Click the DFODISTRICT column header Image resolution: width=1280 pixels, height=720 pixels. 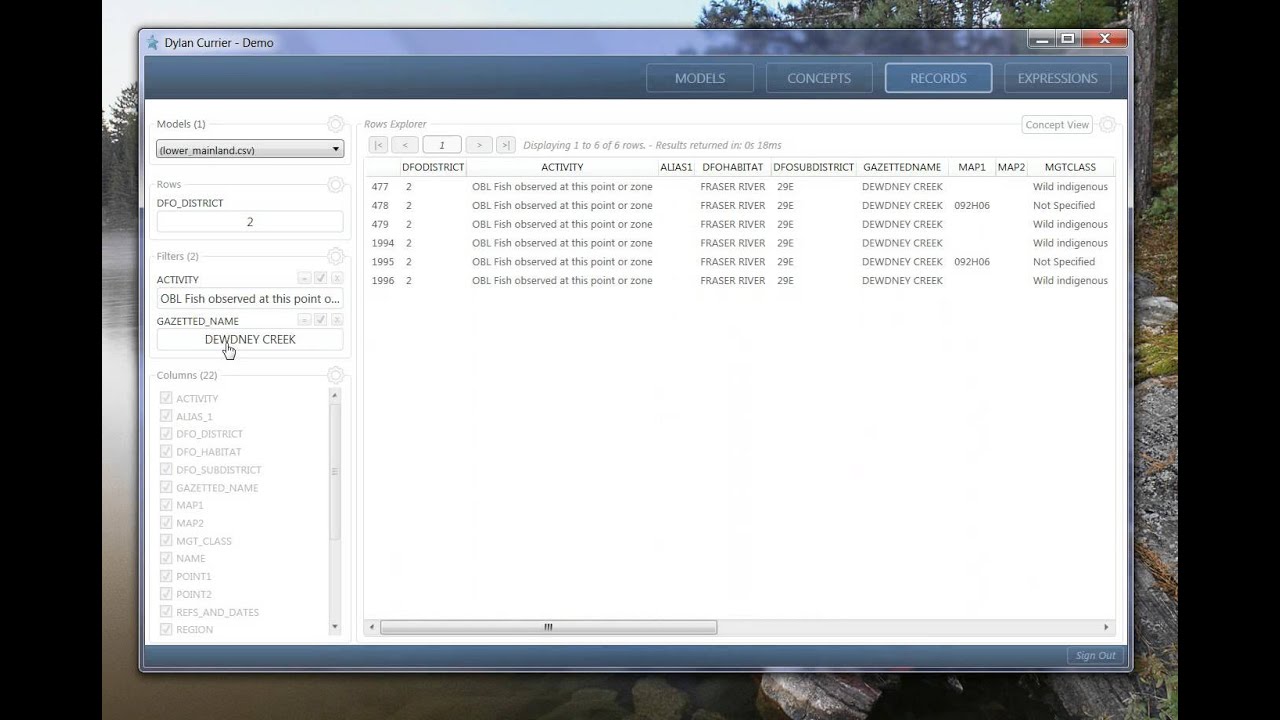[x=433, y=167]
